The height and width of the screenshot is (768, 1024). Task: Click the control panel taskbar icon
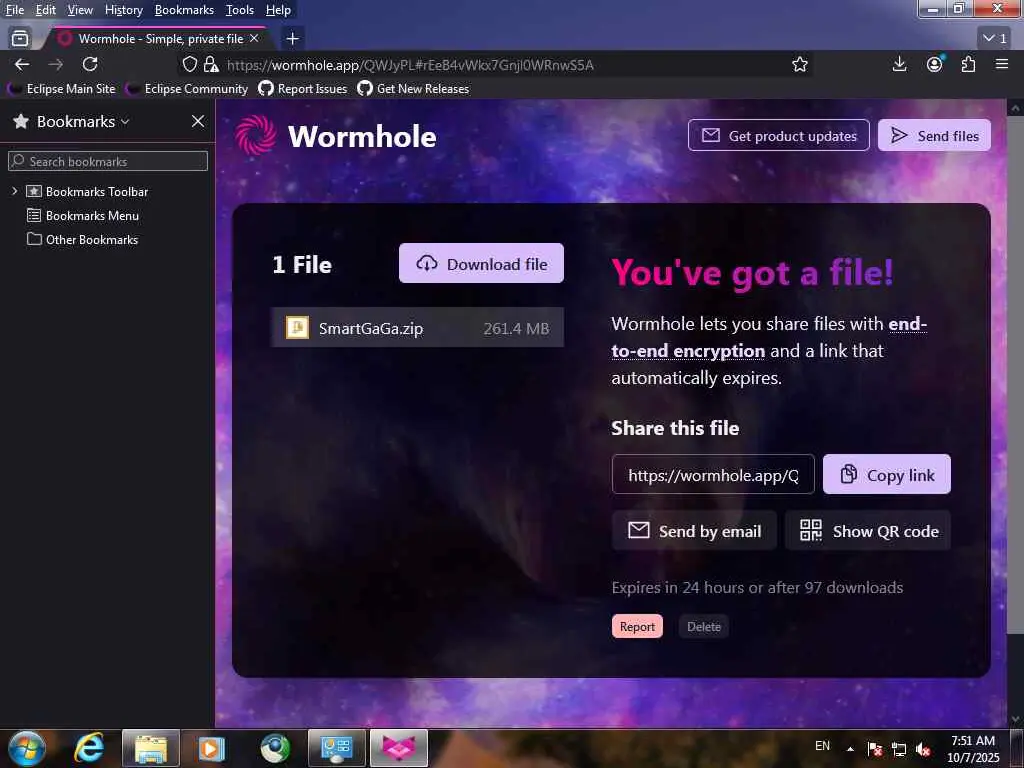[x=336, y=748]
